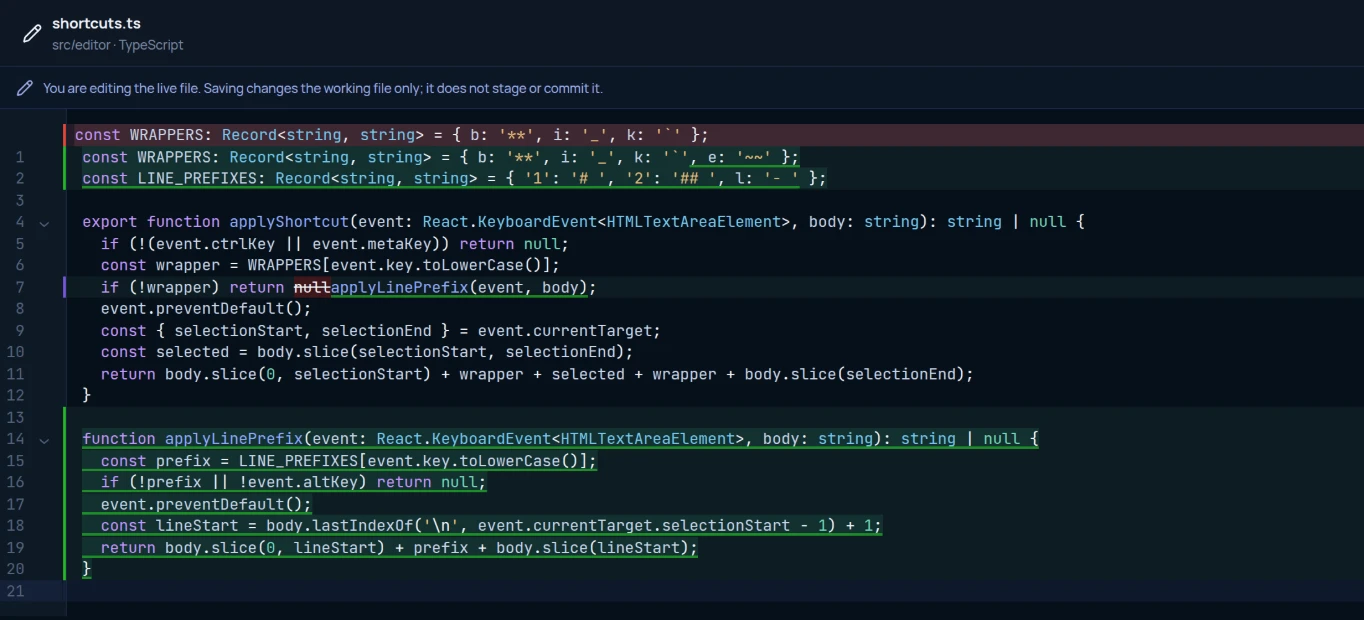Viewport: 1364px width, 620px height.
Task: Click the 'const prefix = LINE_PREFIXES[...]' line
Action: pyautogui.click(x=348, y=461)
